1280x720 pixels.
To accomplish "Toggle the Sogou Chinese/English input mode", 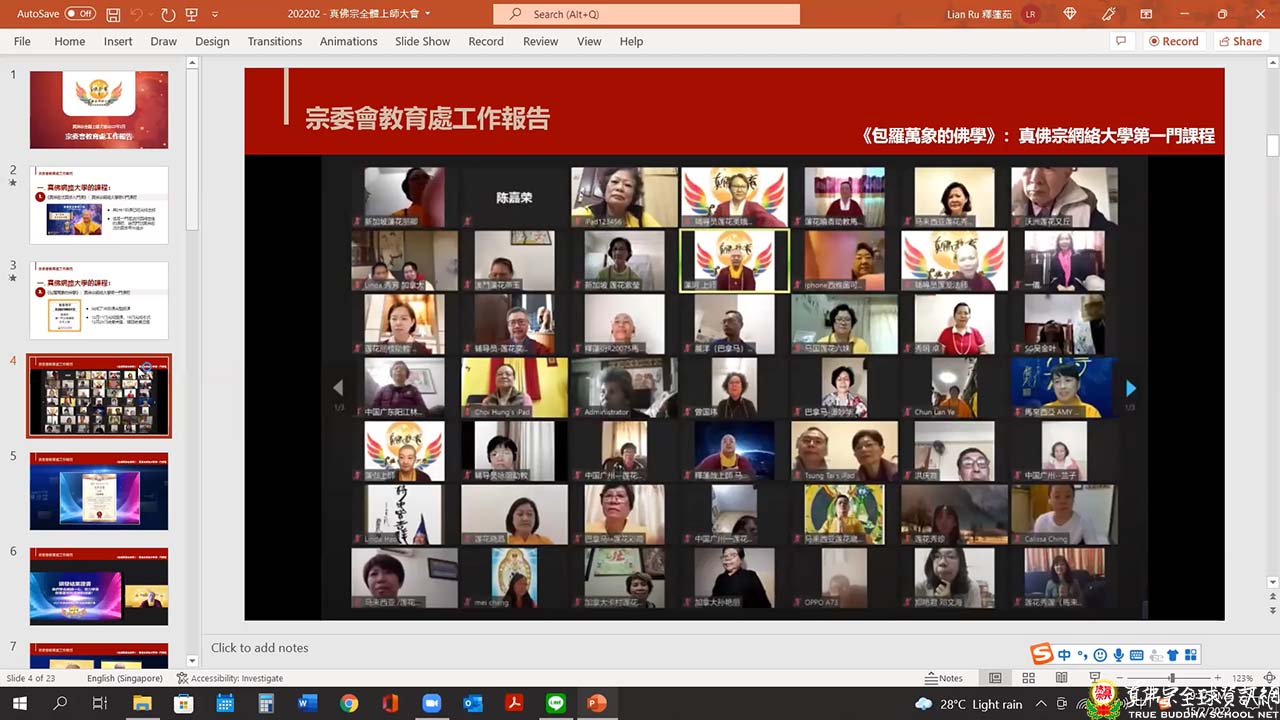I will tap(1064, 655).
